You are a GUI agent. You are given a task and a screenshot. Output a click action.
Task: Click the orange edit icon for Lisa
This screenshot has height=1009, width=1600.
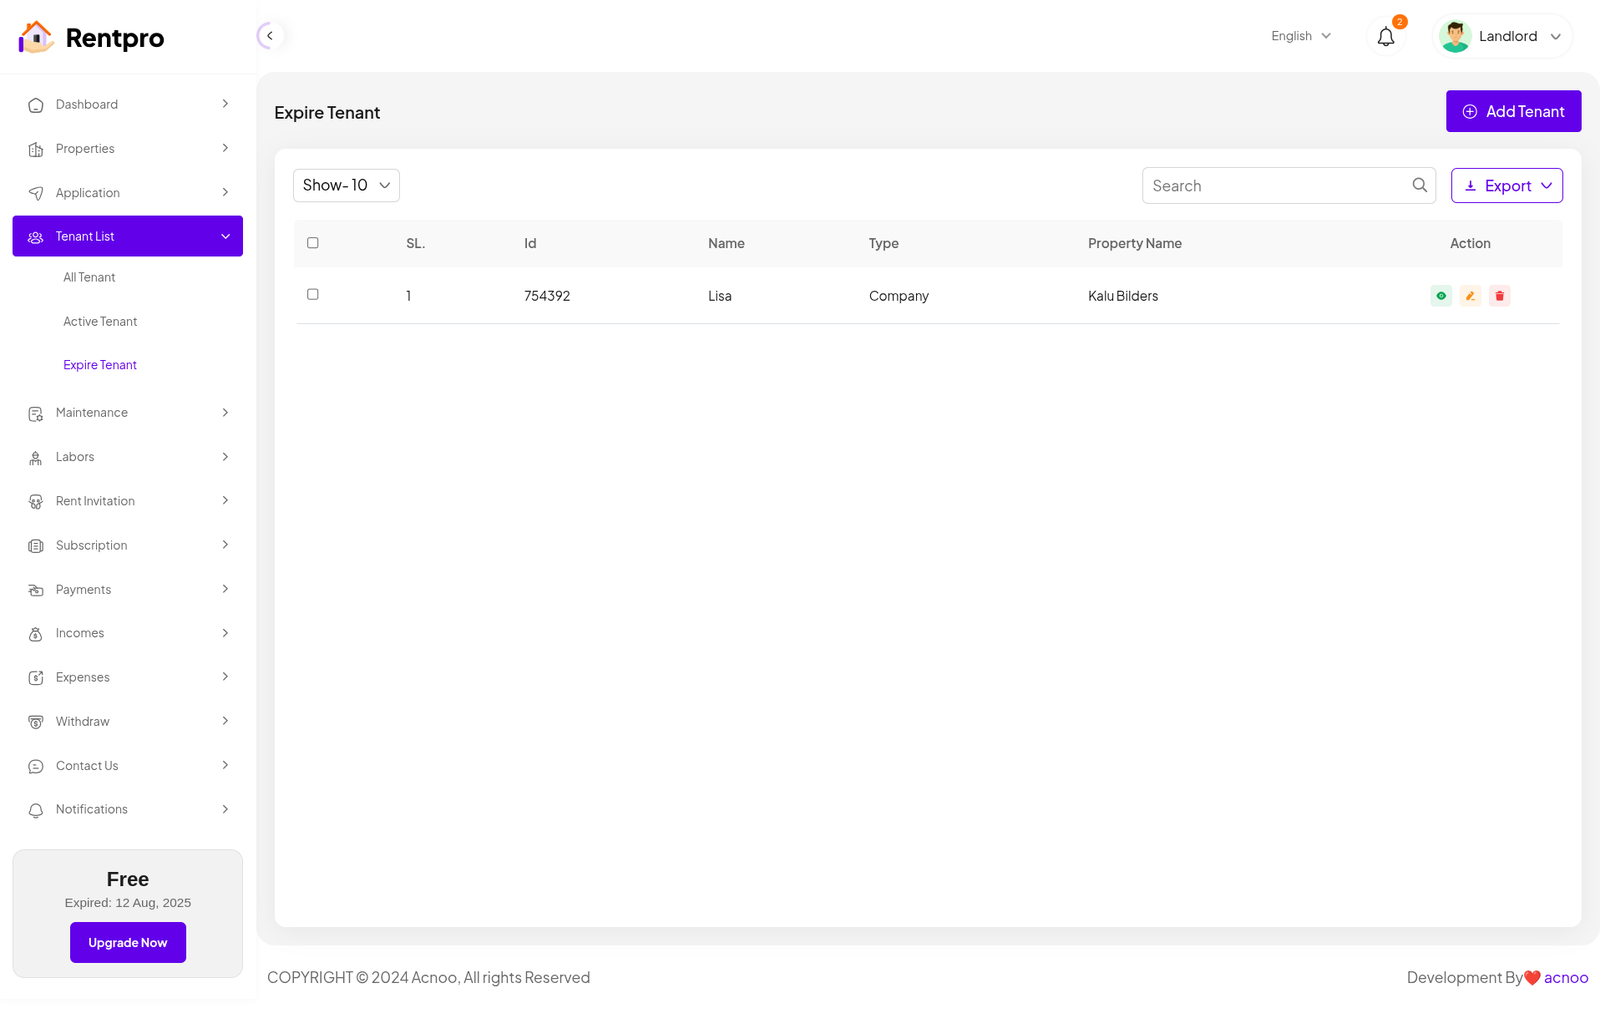(1470, 296)
